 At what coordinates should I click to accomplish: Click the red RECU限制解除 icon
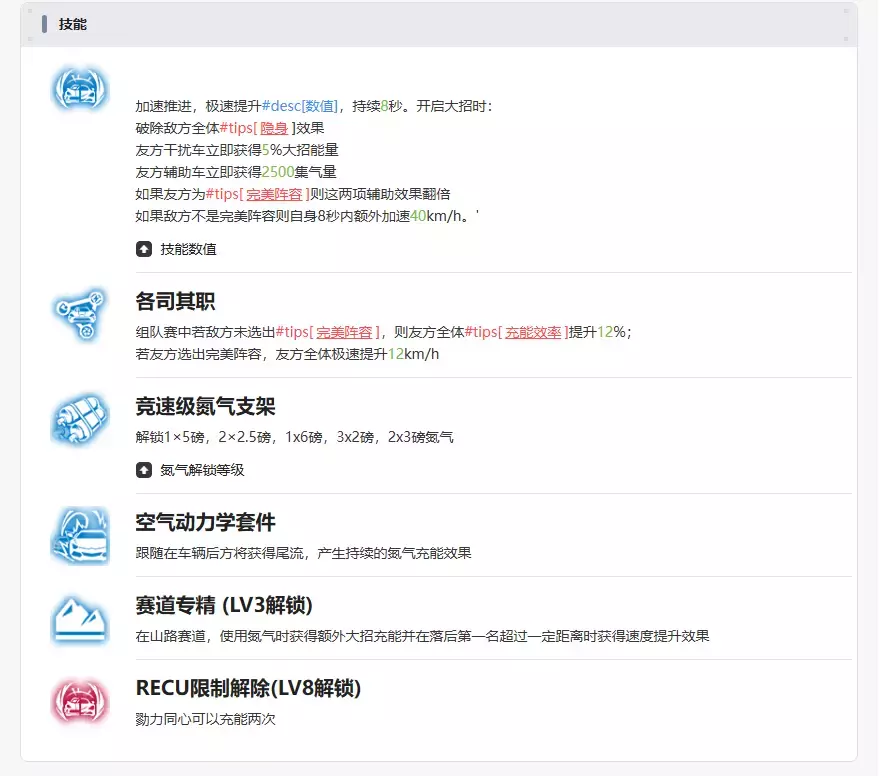click(79, 701)
